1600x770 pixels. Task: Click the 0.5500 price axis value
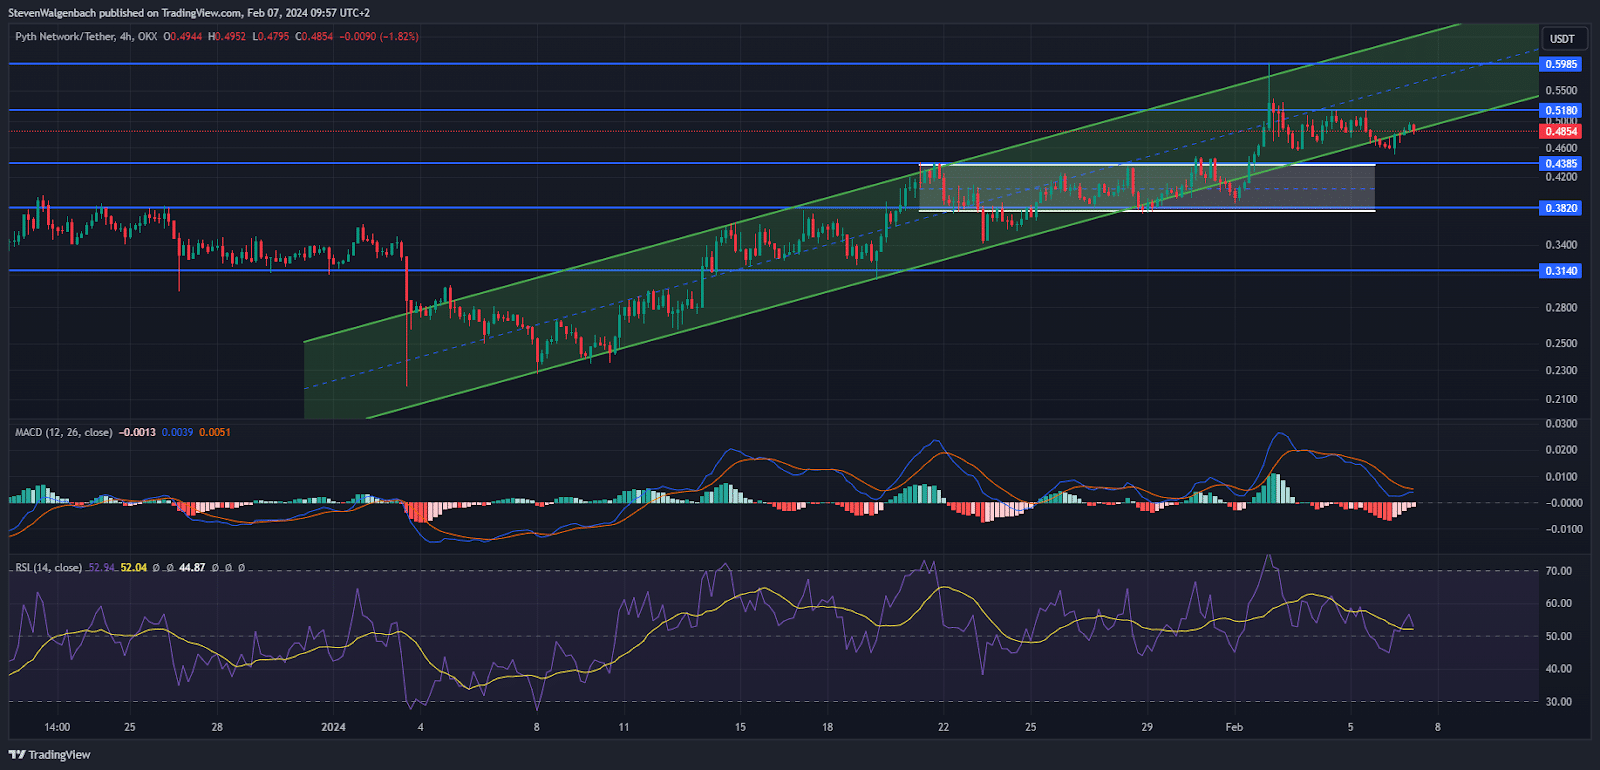pos(1561,91)
